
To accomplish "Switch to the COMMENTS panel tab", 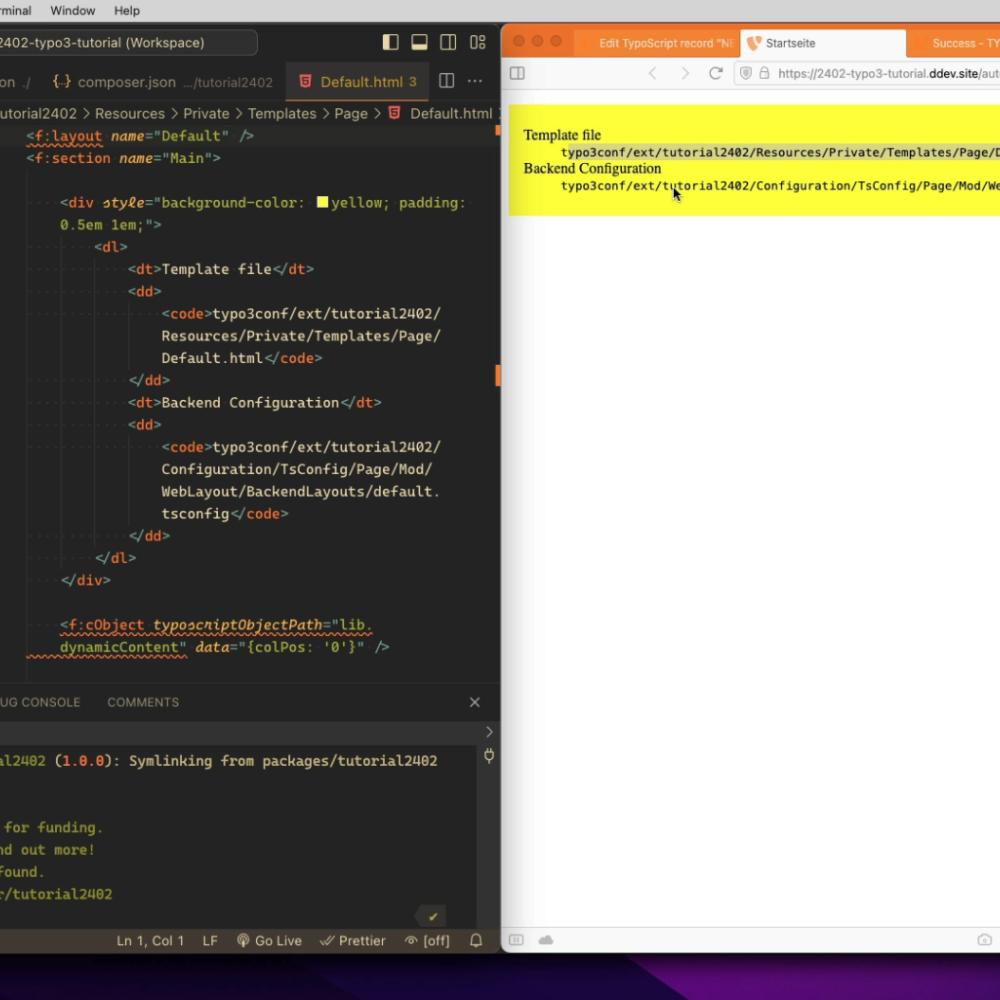I will pyautogui.click(x=143, y=702).
